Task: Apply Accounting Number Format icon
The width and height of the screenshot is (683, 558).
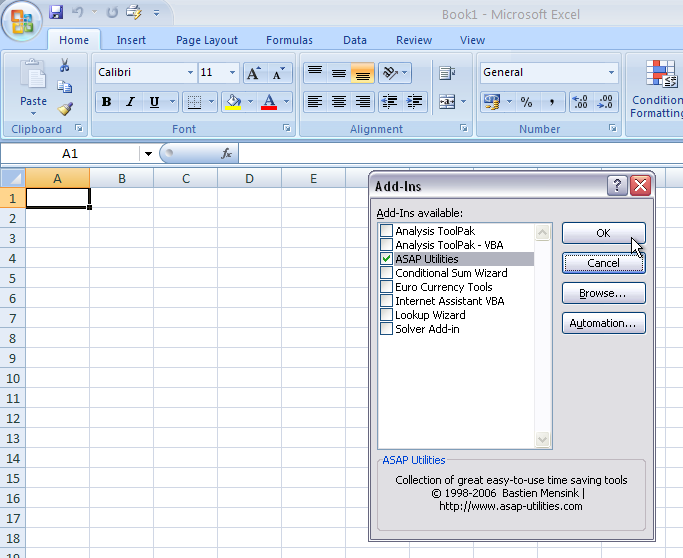Action: [493, 102]
